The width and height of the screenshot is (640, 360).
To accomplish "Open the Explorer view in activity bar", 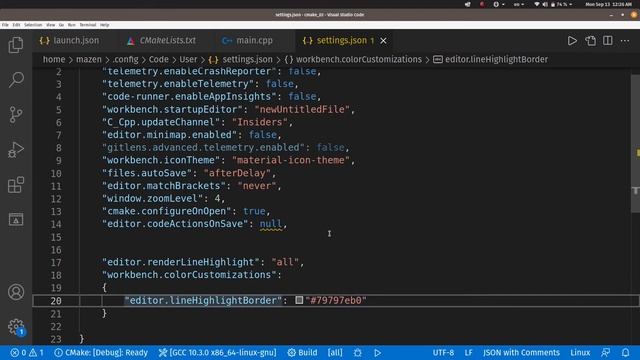I will [x=16, y=45].
